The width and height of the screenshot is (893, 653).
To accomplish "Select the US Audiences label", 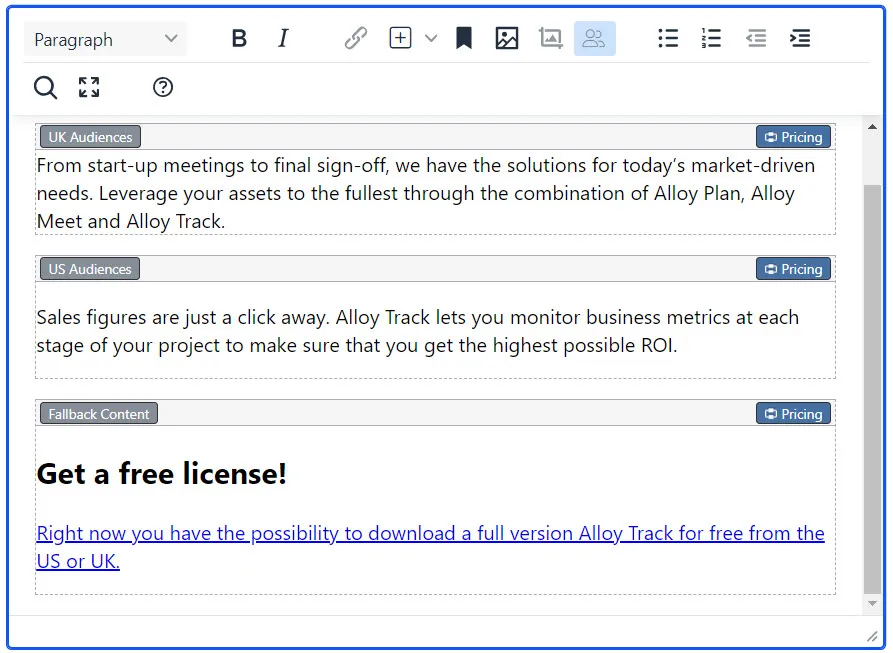I will click(90, 269).
